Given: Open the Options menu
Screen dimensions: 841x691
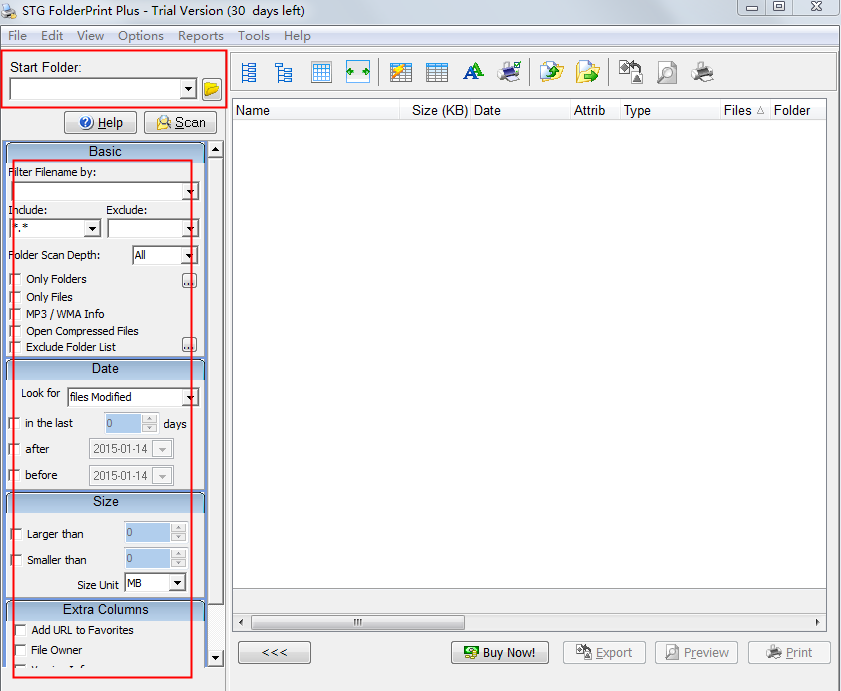Looking at the screenshot, I should tap(141, 36).
